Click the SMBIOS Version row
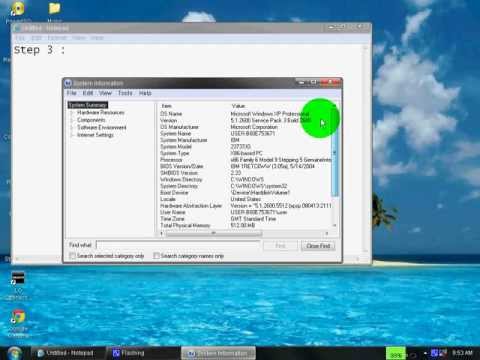This screenshot has height=360, width=480. coord(245,173)
